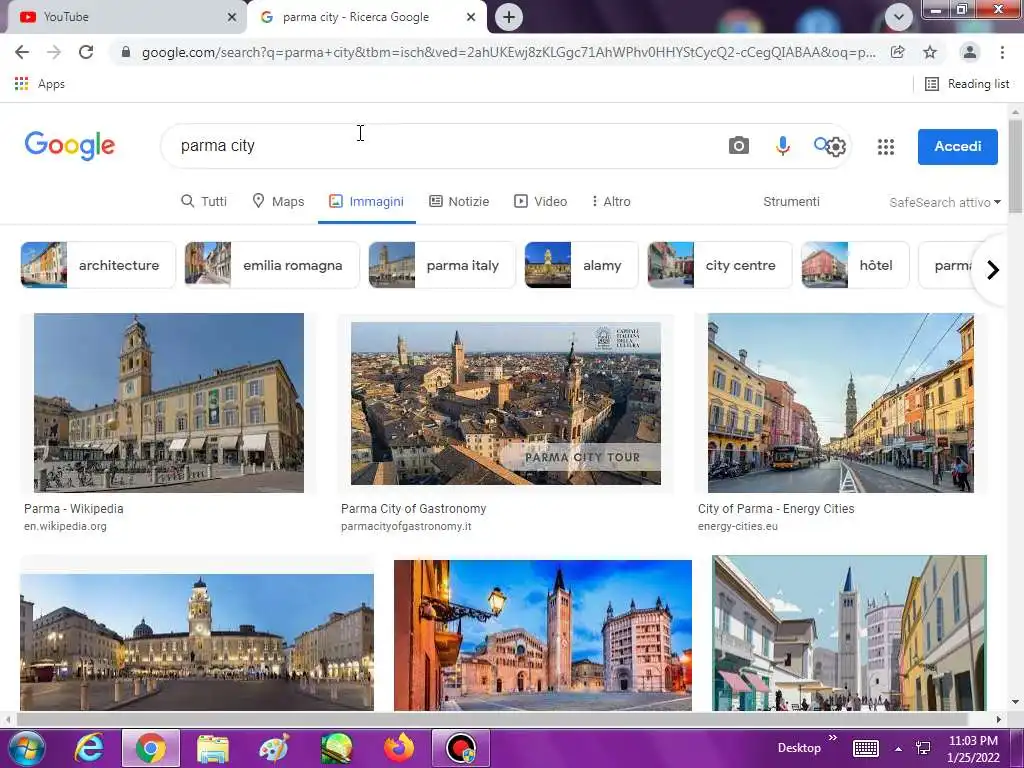
Task: Click the Accedi sign-in button
Action: coord(957,146)
